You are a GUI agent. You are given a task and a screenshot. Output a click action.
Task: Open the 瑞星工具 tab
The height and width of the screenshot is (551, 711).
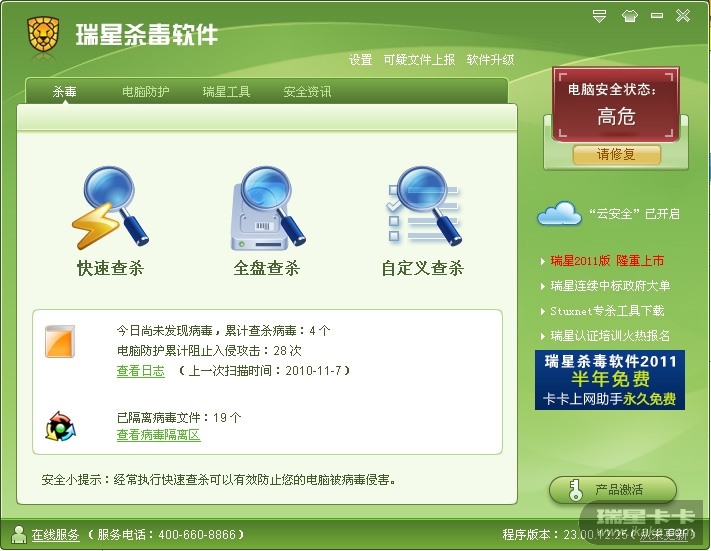226,92
